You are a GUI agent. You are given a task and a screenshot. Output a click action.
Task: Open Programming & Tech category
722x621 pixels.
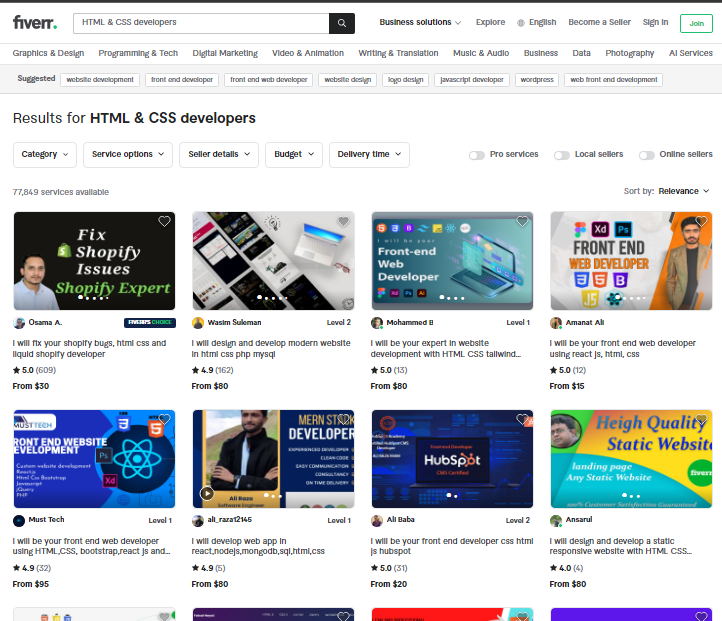pyautogui.click(x=138, y=53)
